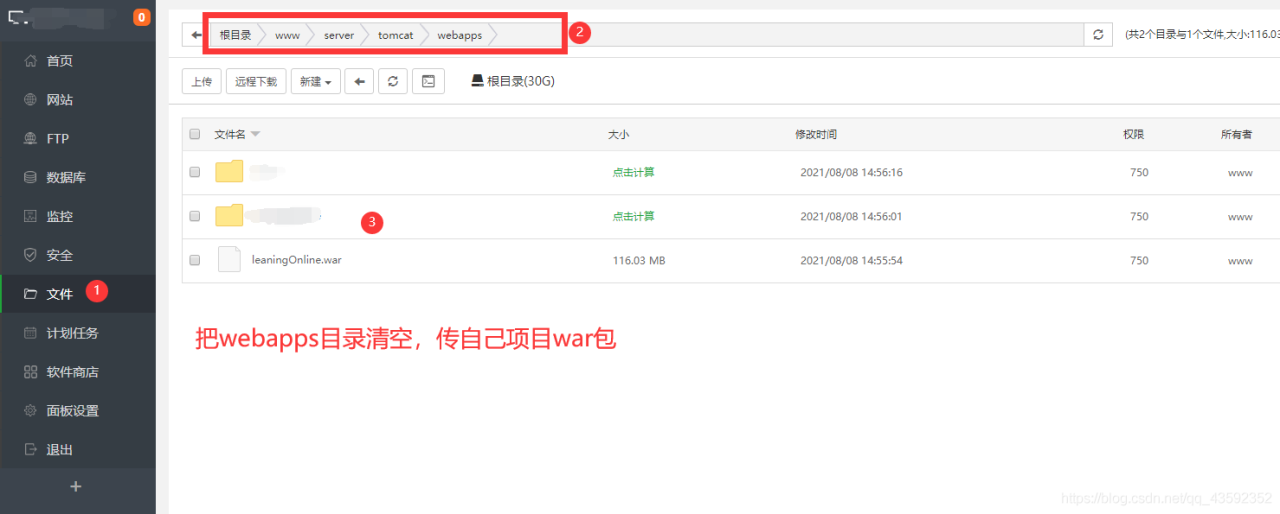Screen dimensions: 1280x514
Task: Toggle the select-all checkbox in table header
Action: [195, 134]
